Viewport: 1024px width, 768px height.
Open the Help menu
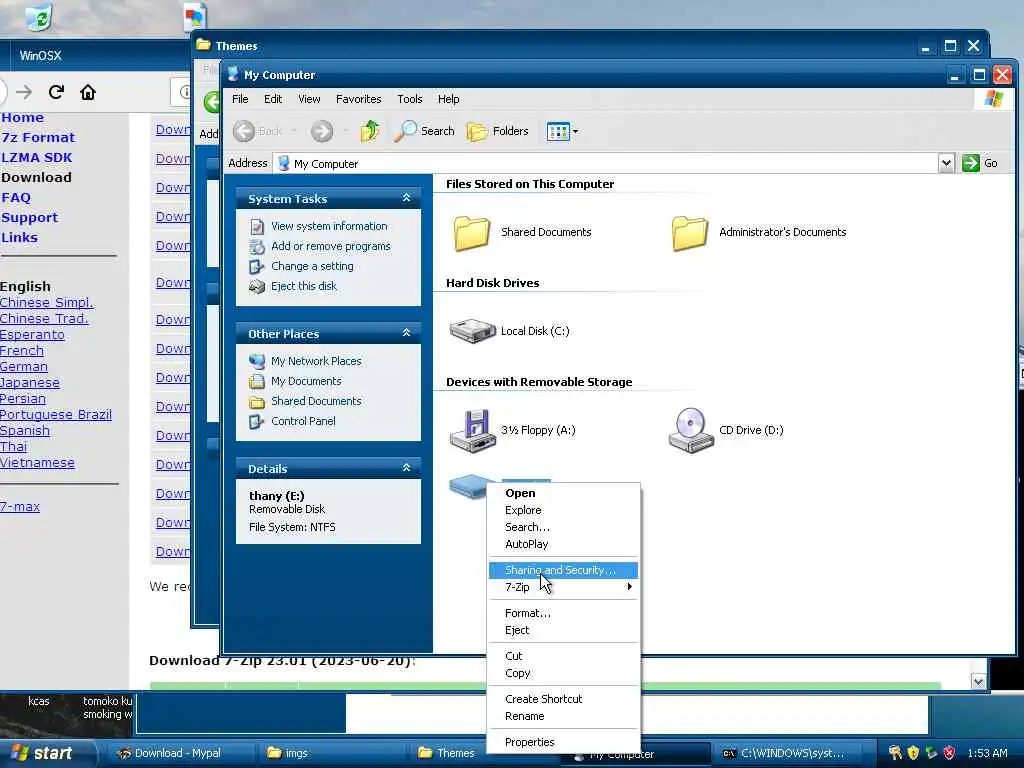click(448, 99)
